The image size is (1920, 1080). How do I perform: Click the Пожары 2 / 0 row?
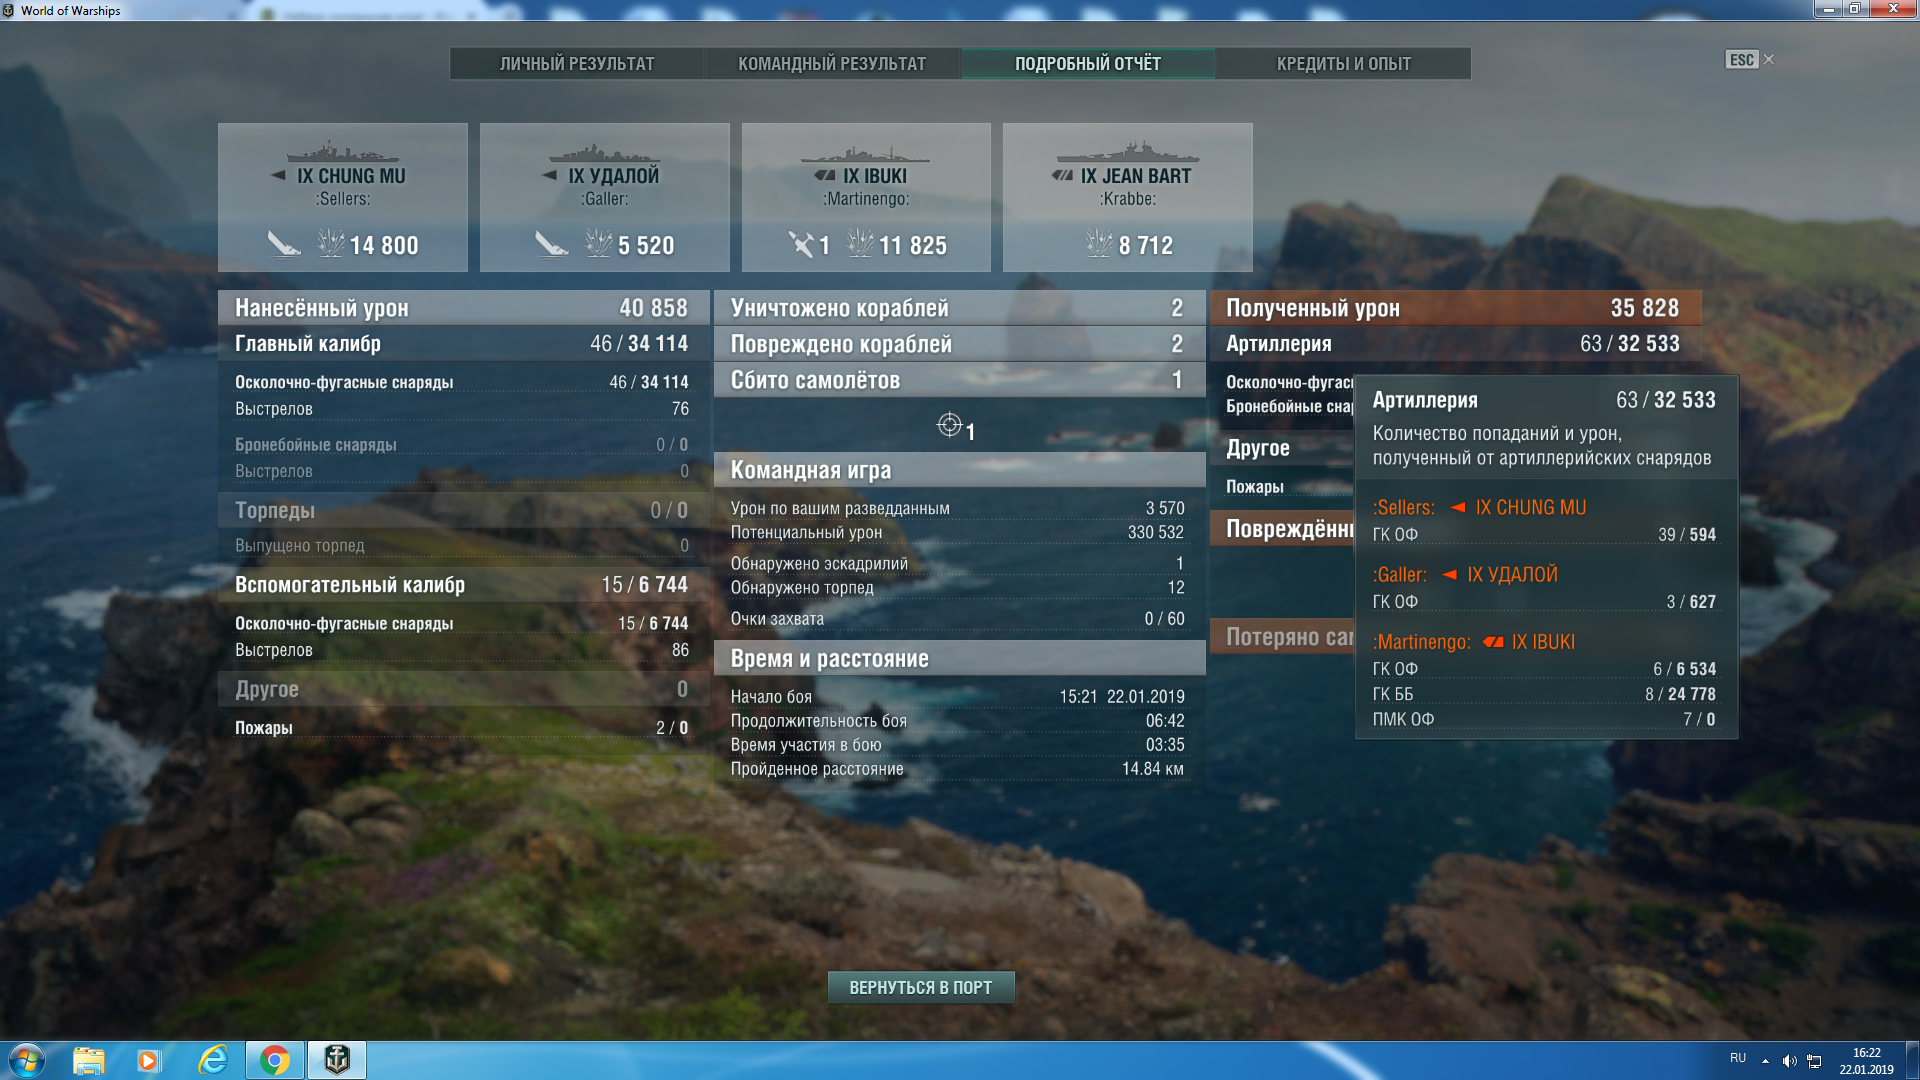461,728
